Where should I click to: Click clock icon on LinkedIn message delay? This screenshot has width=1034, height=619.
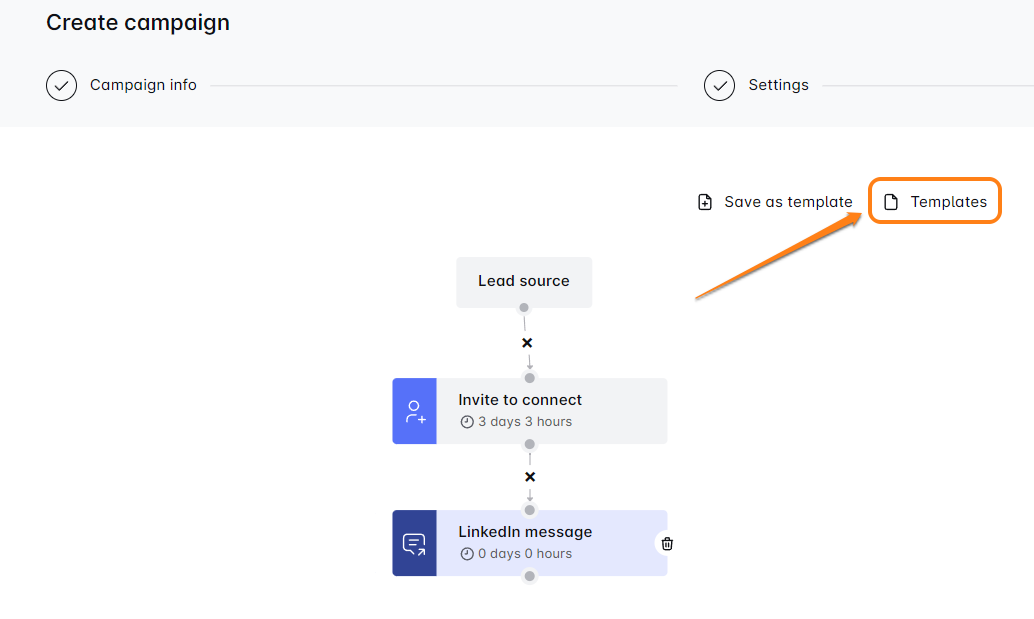click(466, 554)
